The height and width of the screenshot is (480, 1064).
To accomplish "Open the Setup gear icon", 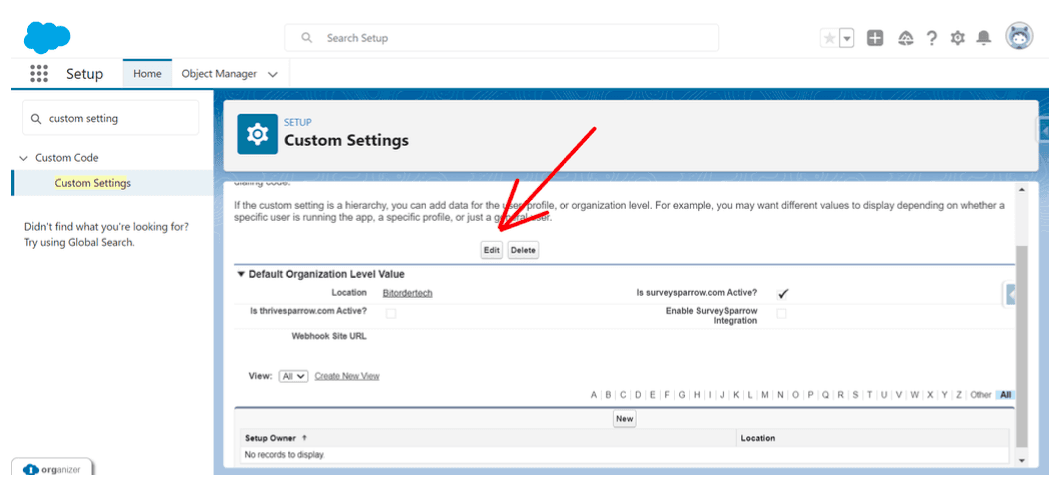I will coord(958,38).
